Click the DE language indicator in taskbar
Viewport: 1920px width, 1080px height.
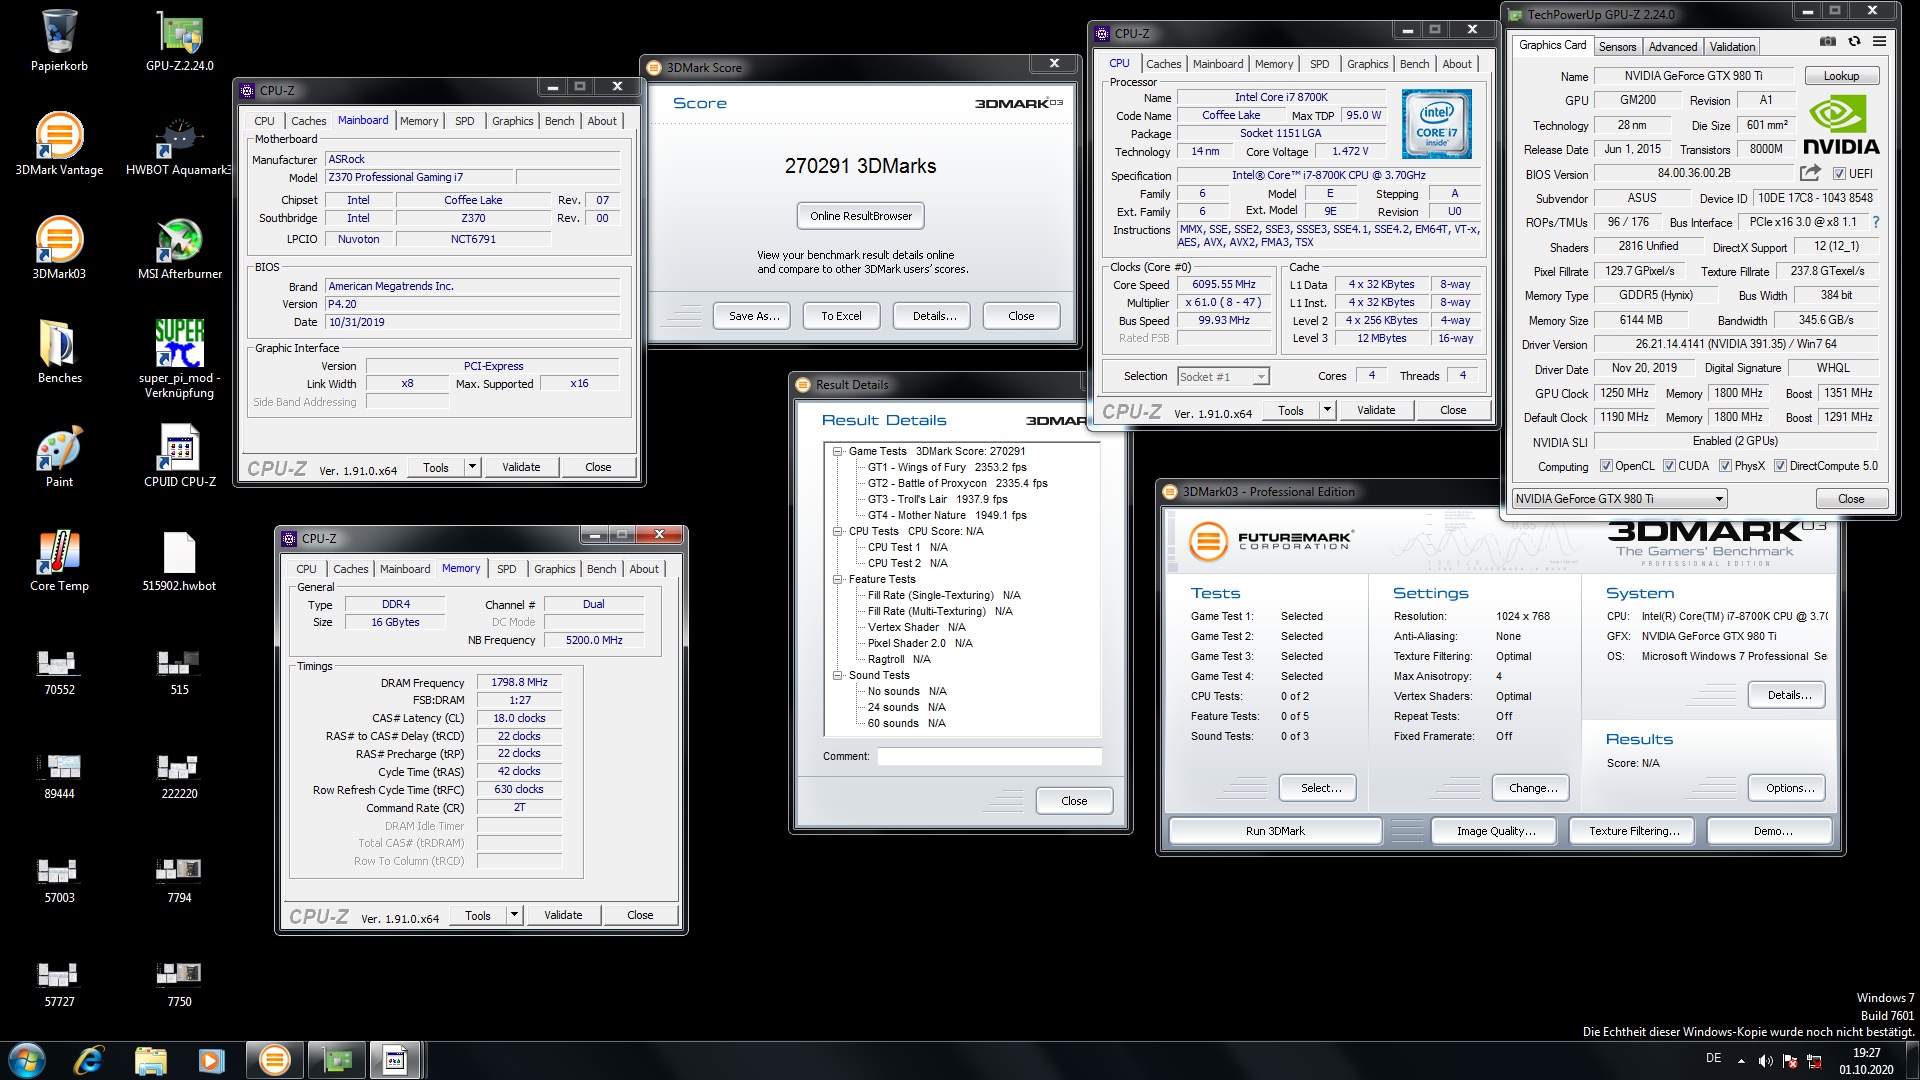click(1713, 1058)
